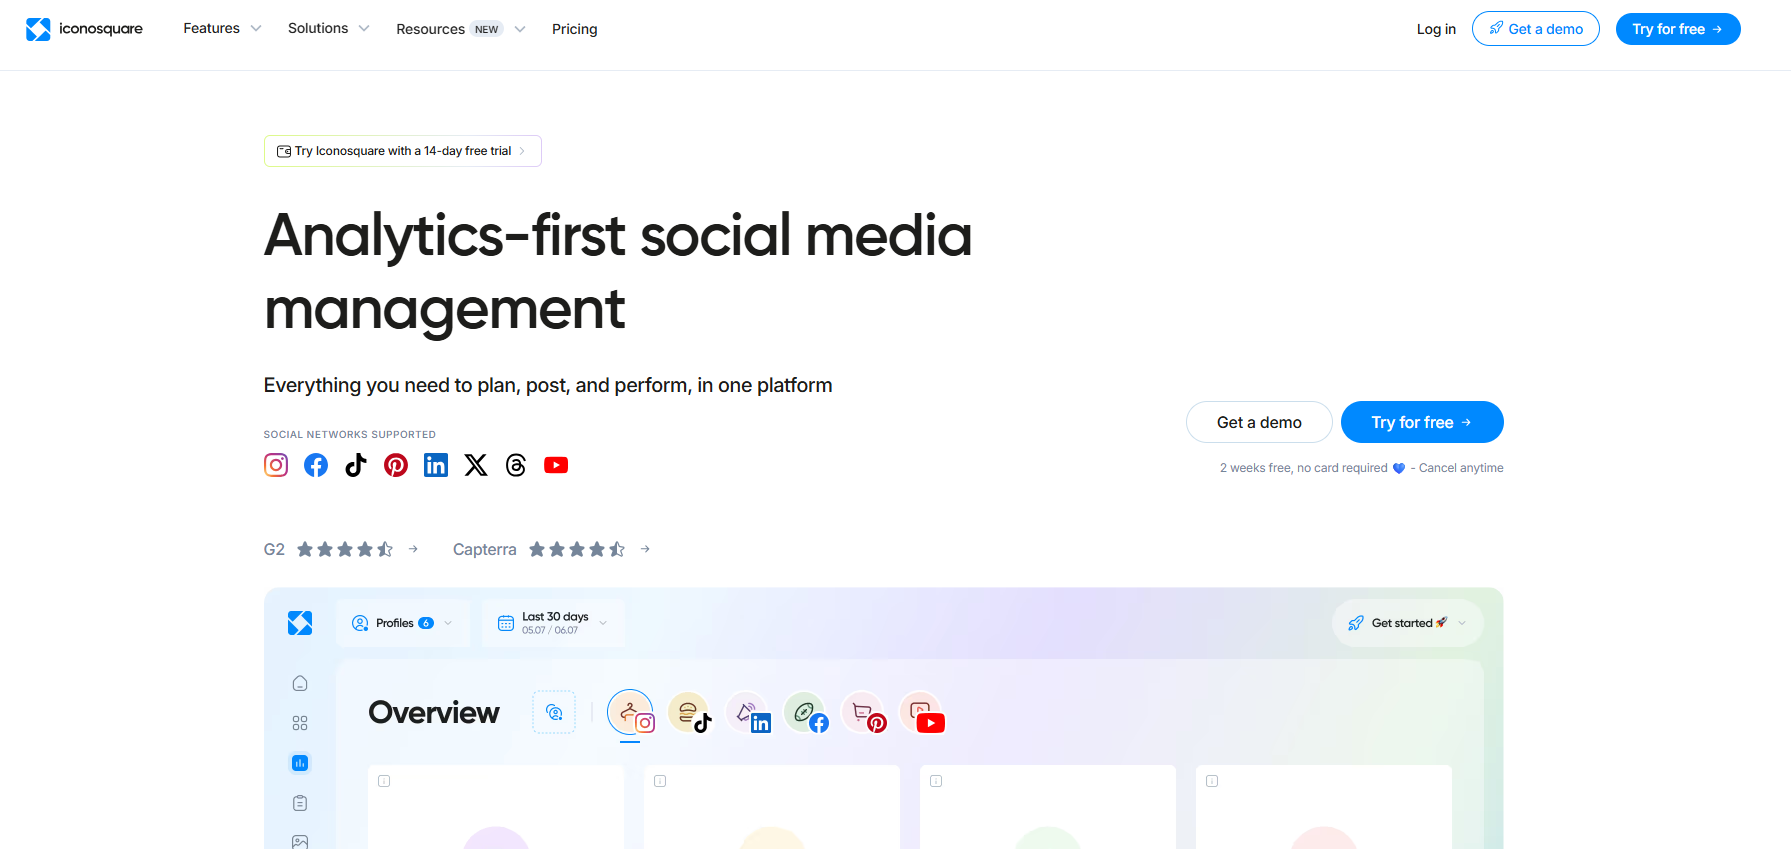
Task: Select the Pinterest profile avatar in Overview
Action: point(863,712)
